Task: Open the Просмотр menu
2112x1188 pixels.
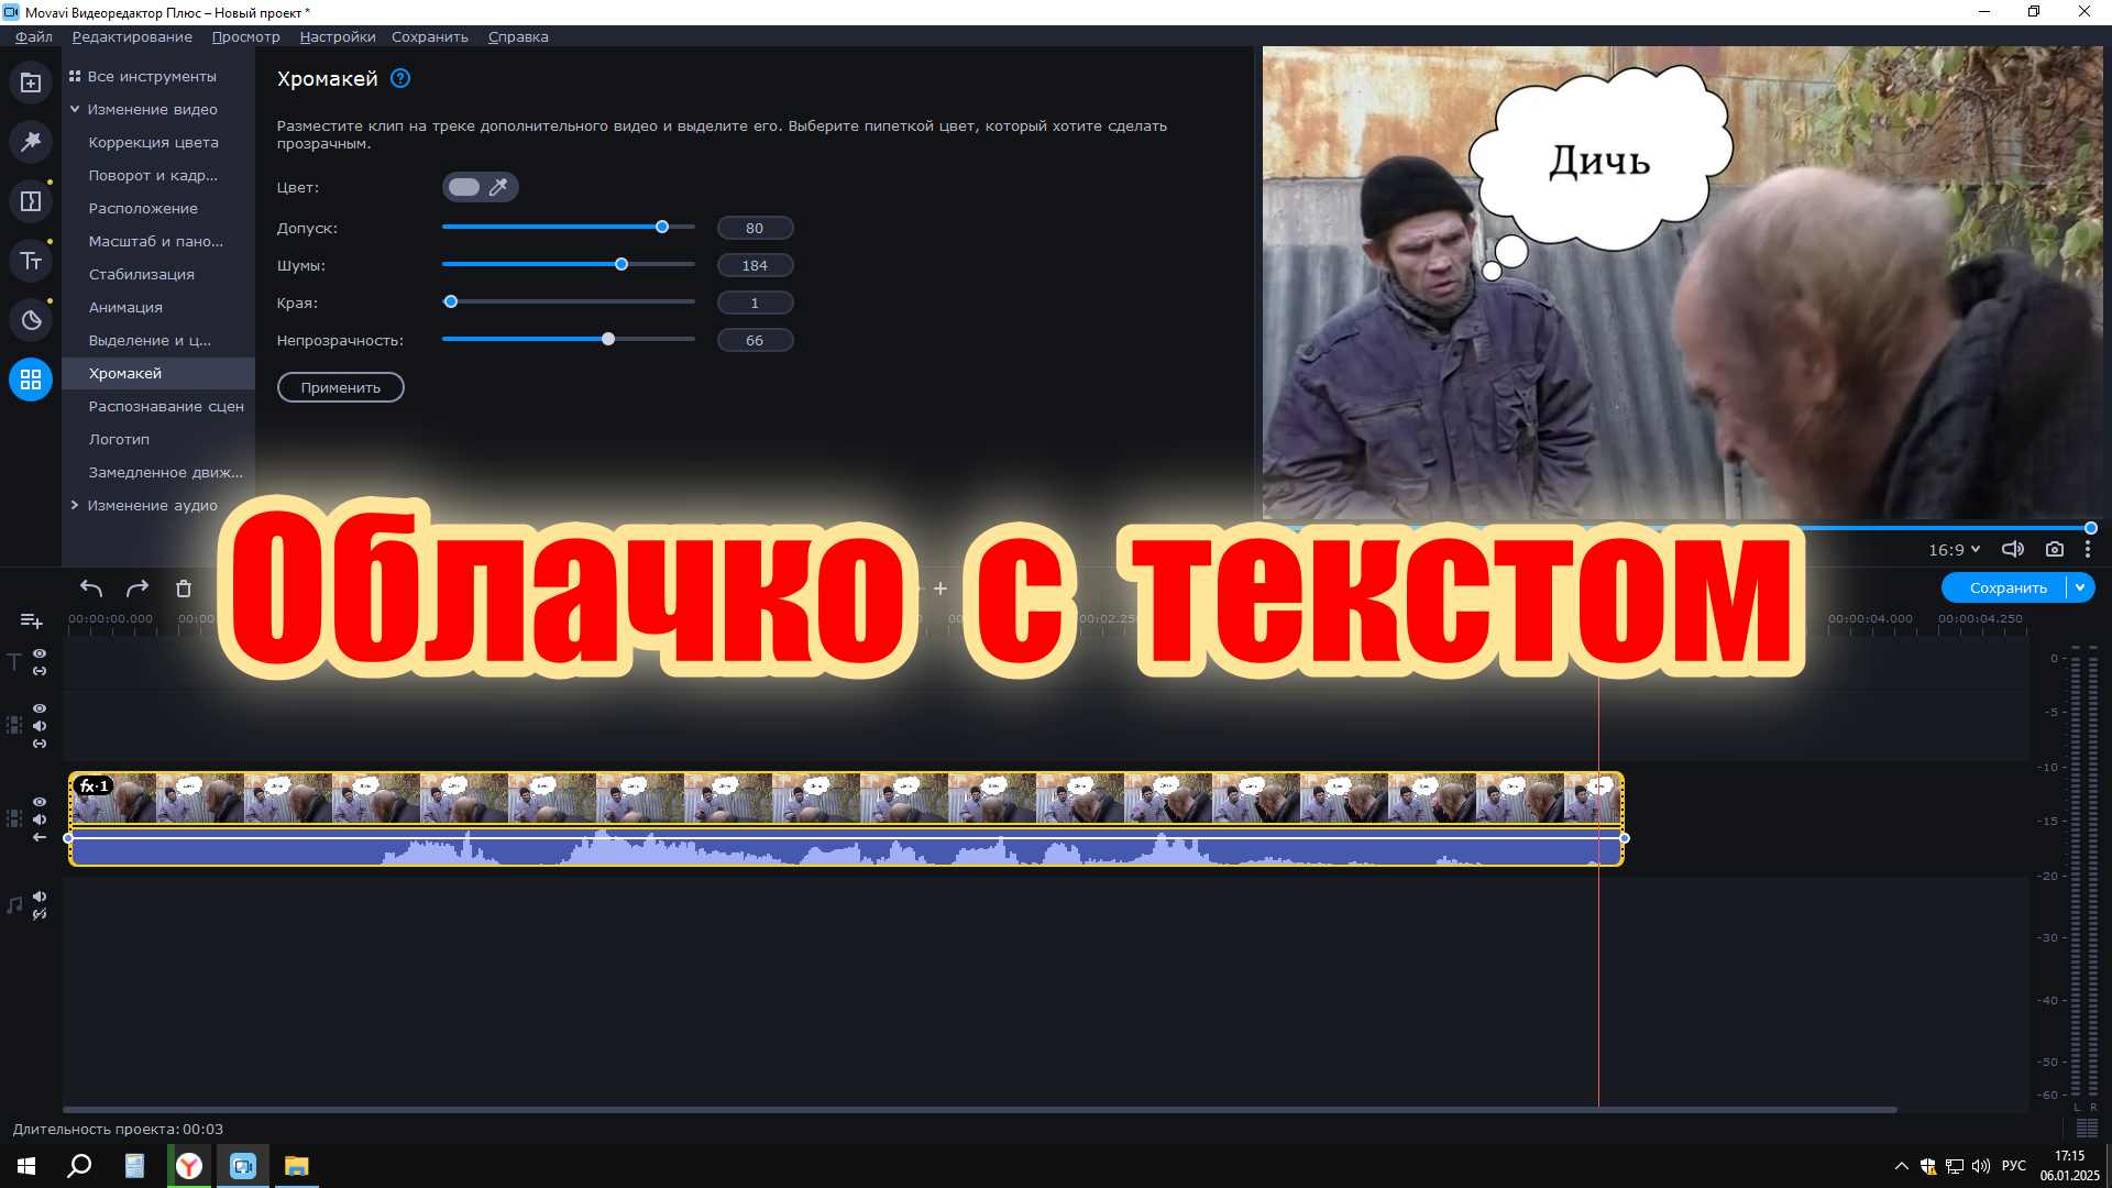Action: 245,36
